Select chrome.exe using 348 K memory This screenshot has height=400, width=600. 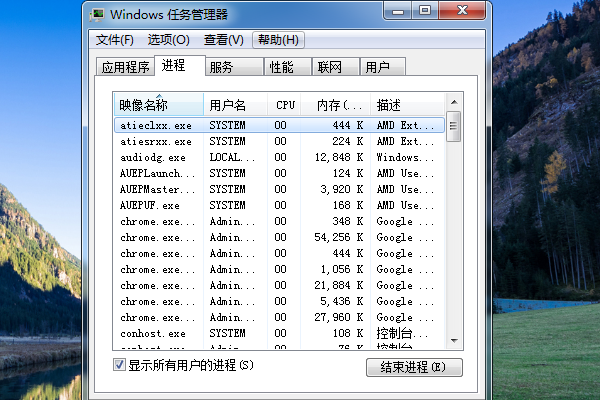point(279,222)
